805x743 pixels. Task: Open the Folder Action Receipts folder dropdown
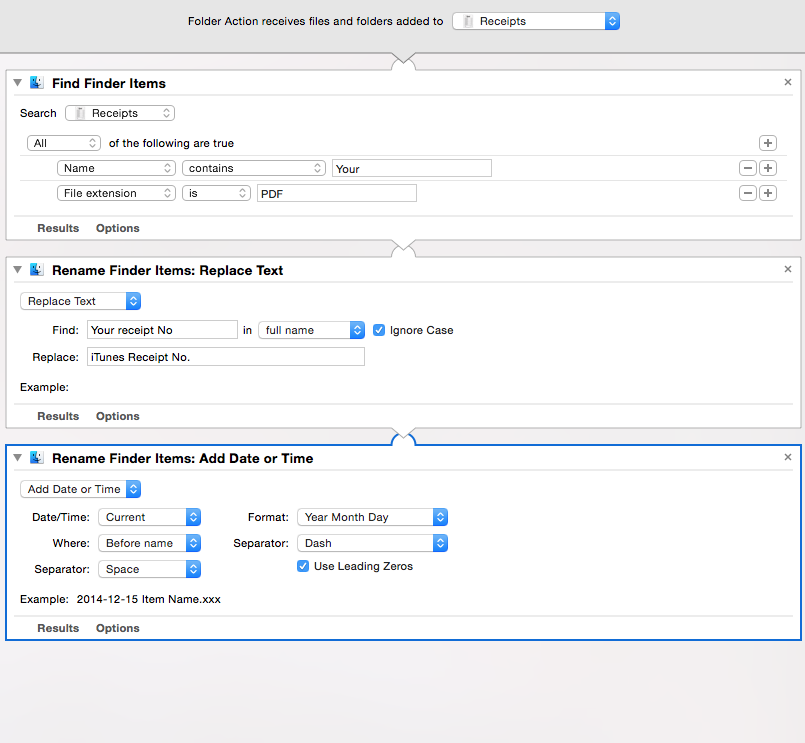click(536, 21)
